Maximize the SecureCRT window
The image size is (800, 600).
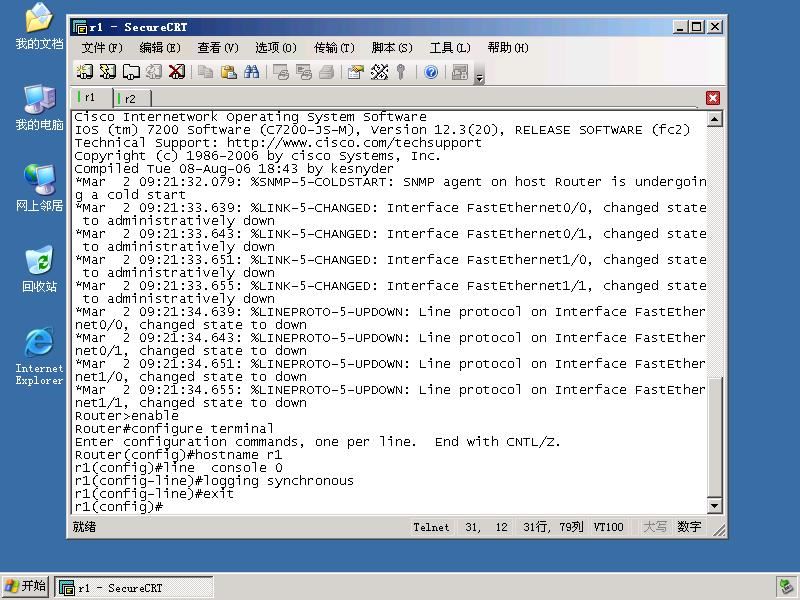(x=697, y=27)
